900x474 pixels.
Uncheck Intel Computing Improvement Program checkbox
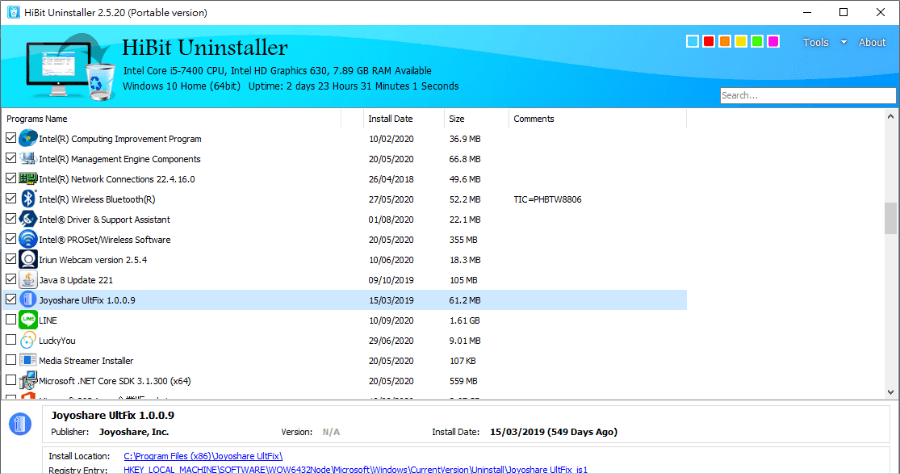[x=11, y=138]
